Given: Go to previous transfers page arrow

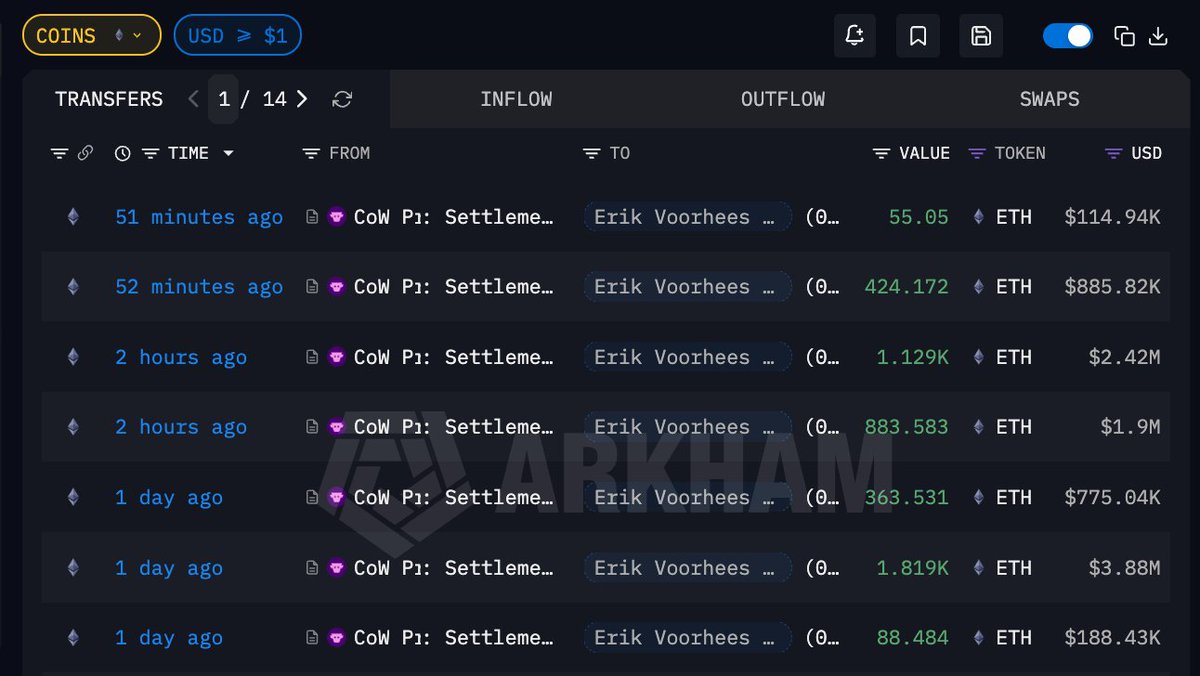Looking at the screenshot, I should pyautogui.click(x=194, y=99).
